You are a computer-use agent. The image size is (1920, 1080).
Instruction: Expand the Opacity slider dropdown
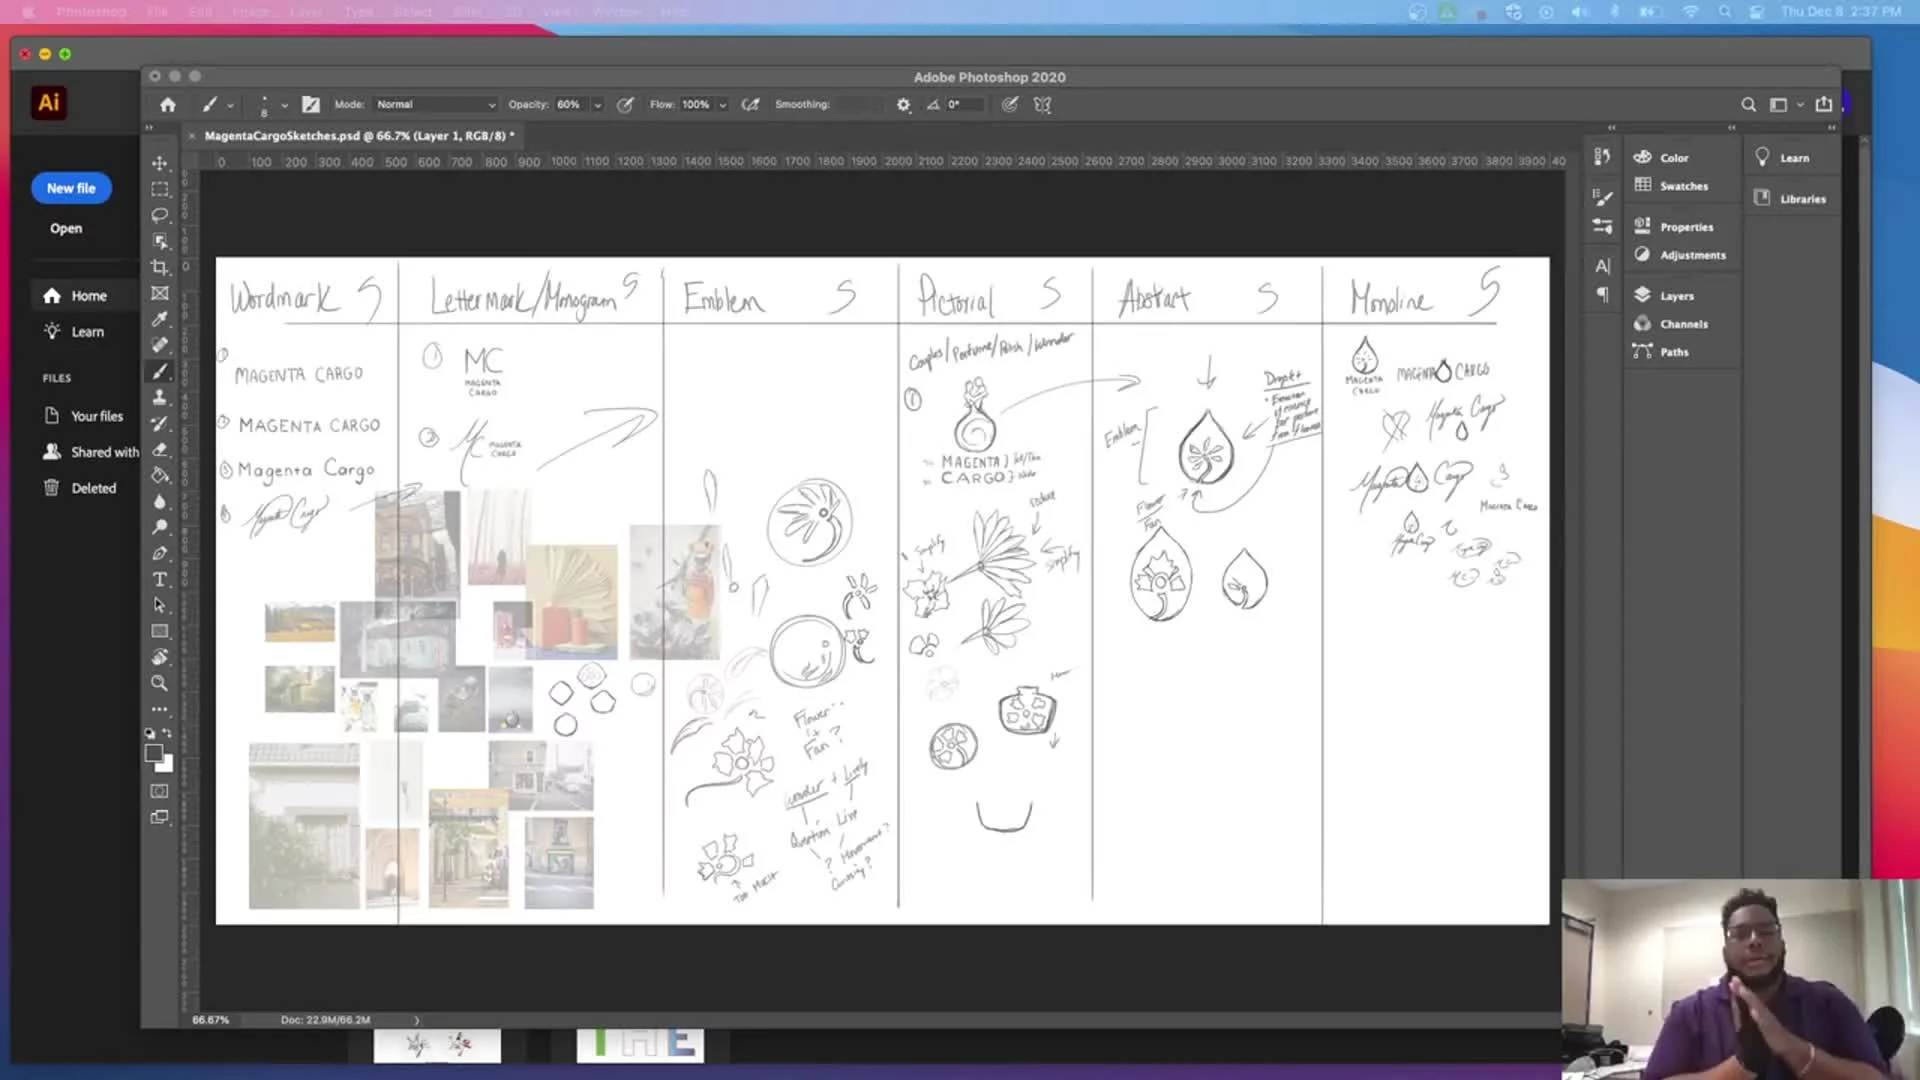598,105
